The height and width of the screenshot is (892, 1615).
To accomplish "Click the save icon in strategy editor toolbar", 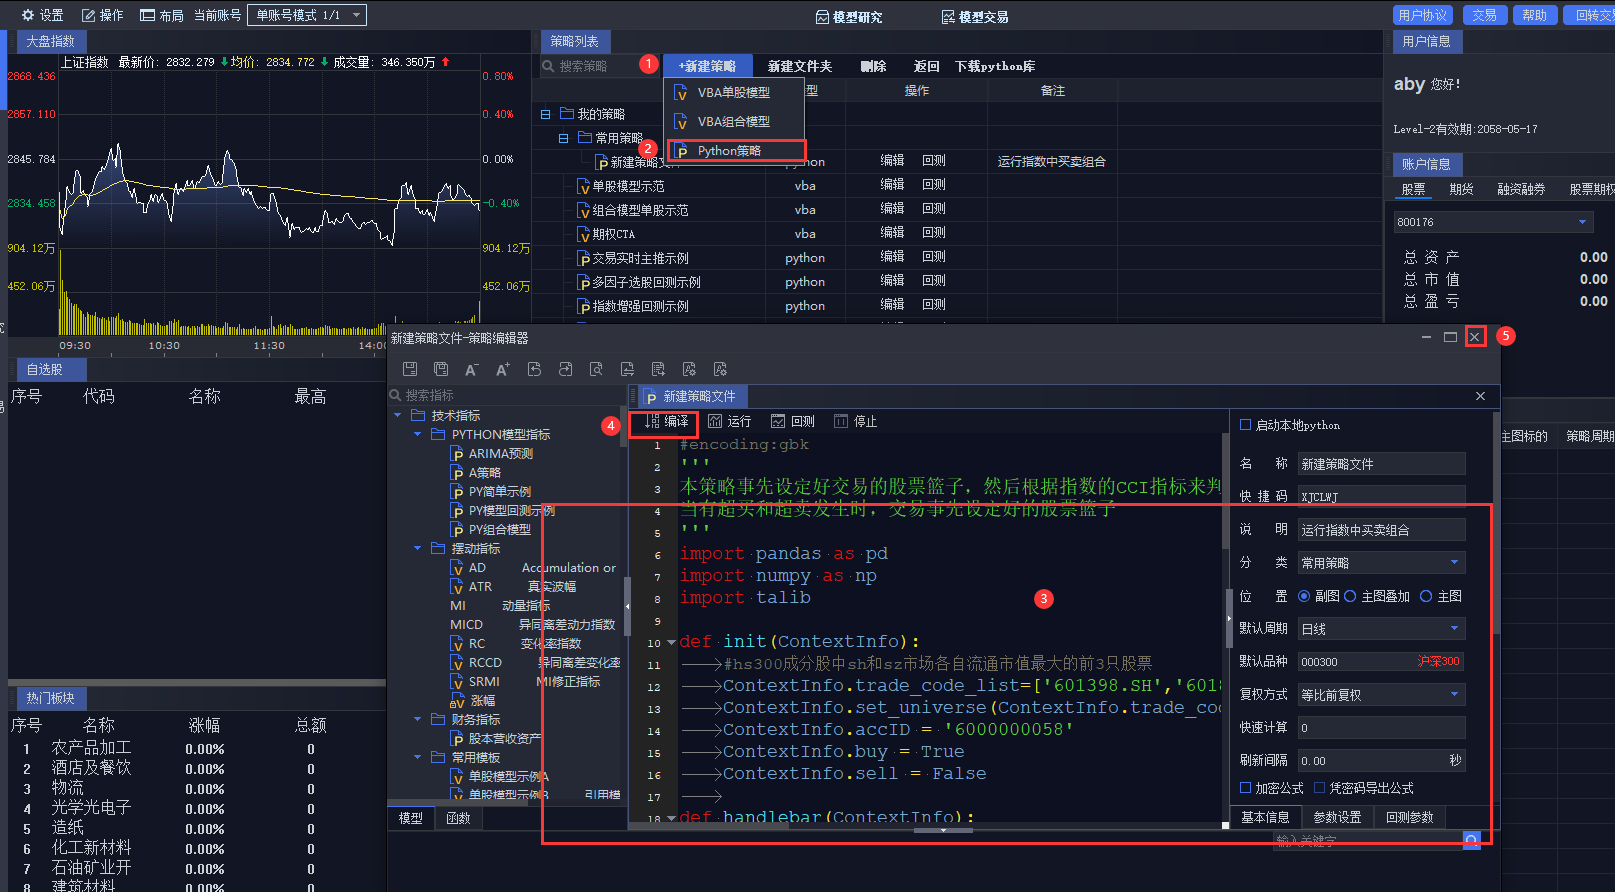I will point(410,369).
